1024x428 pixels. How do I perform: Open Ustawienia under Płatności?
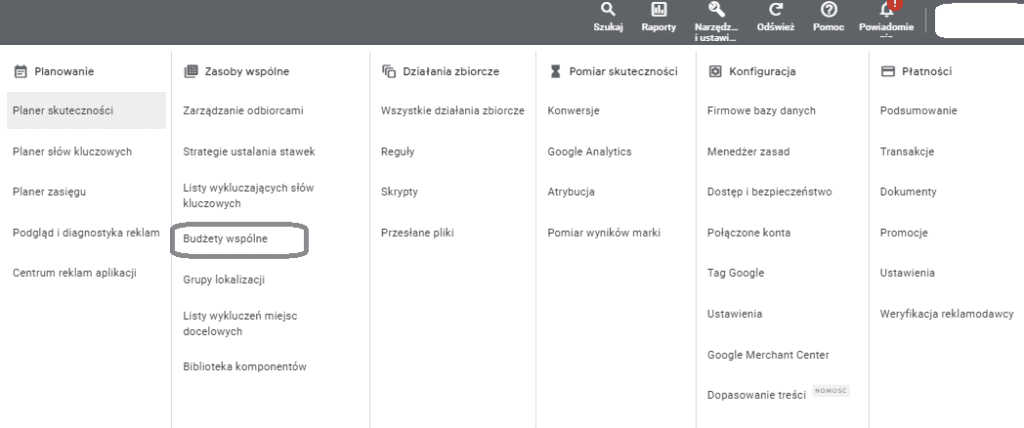[907, 273]
